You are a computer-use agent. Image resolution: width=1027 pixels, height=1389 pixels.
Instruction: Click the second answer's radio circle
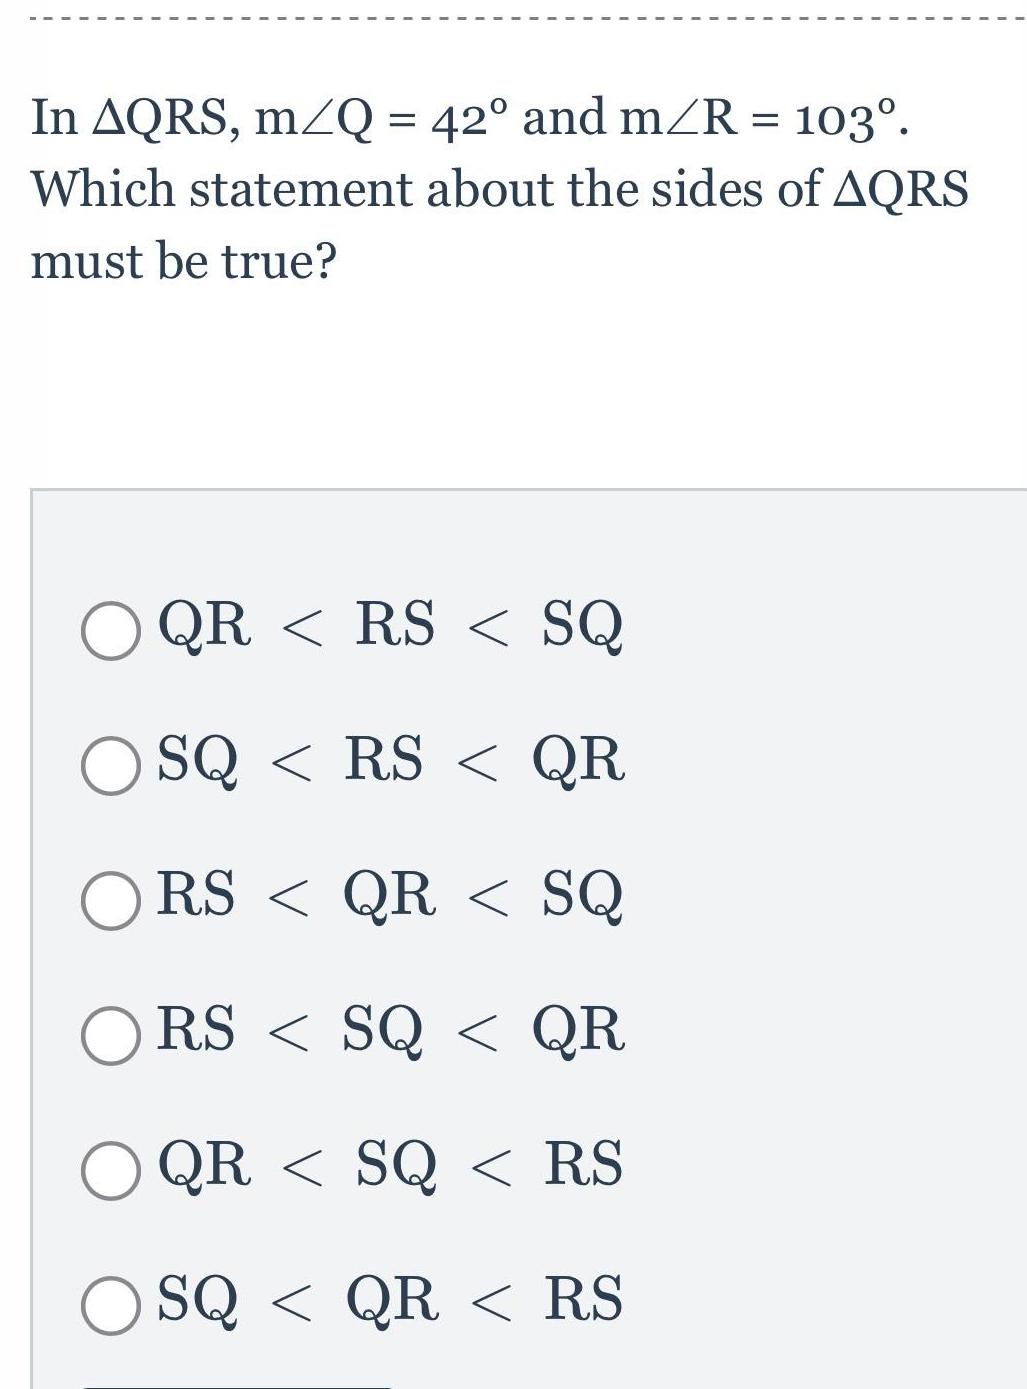click(x=112, y=763)
